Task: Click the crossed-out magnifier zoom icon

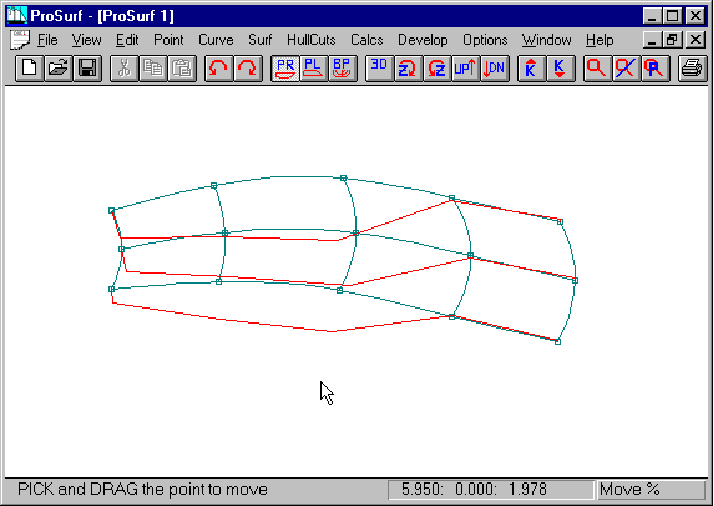Action: 626,68
